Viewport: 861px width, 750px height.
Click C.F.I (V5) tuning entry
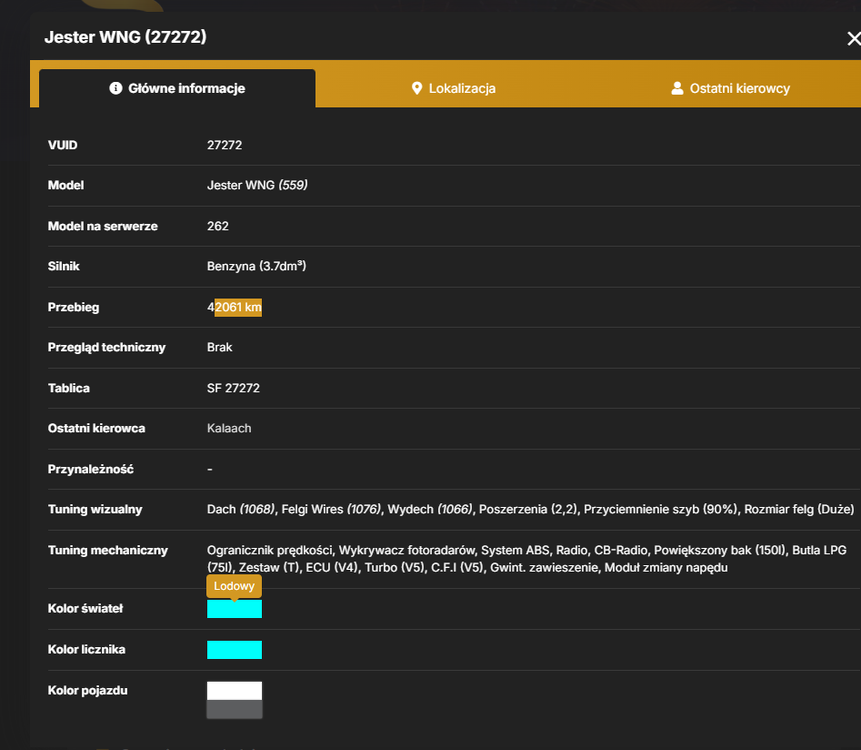coord(457,568)
